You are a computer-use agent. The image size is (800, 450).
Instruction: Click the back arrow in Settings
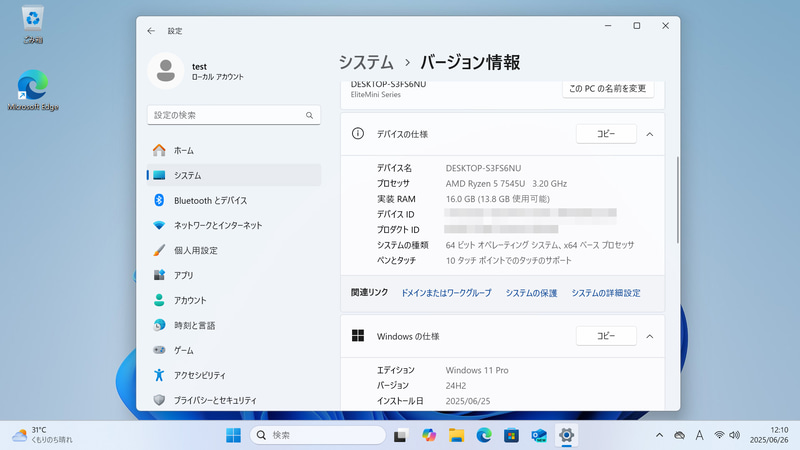(151, 31)
